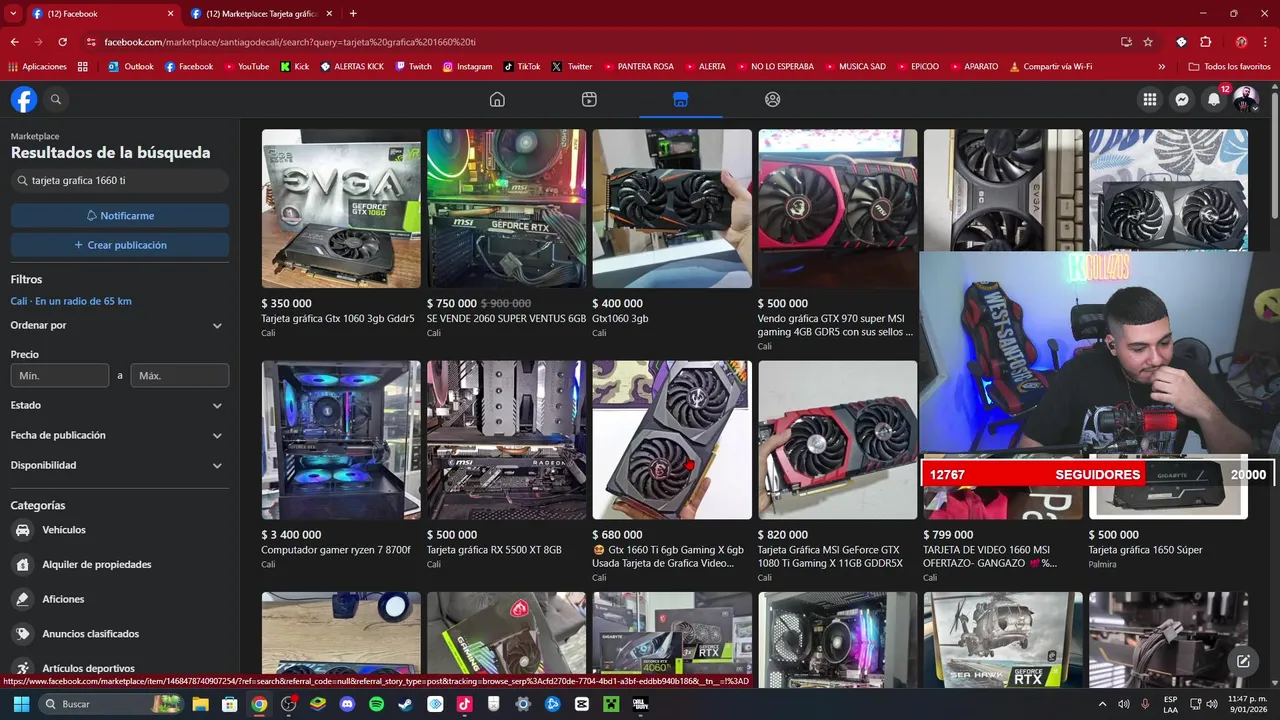Open the Gtx1060 3gb $400 000 thumbnail
This screenshot has width=1280, height=720.
click(672, 208)
